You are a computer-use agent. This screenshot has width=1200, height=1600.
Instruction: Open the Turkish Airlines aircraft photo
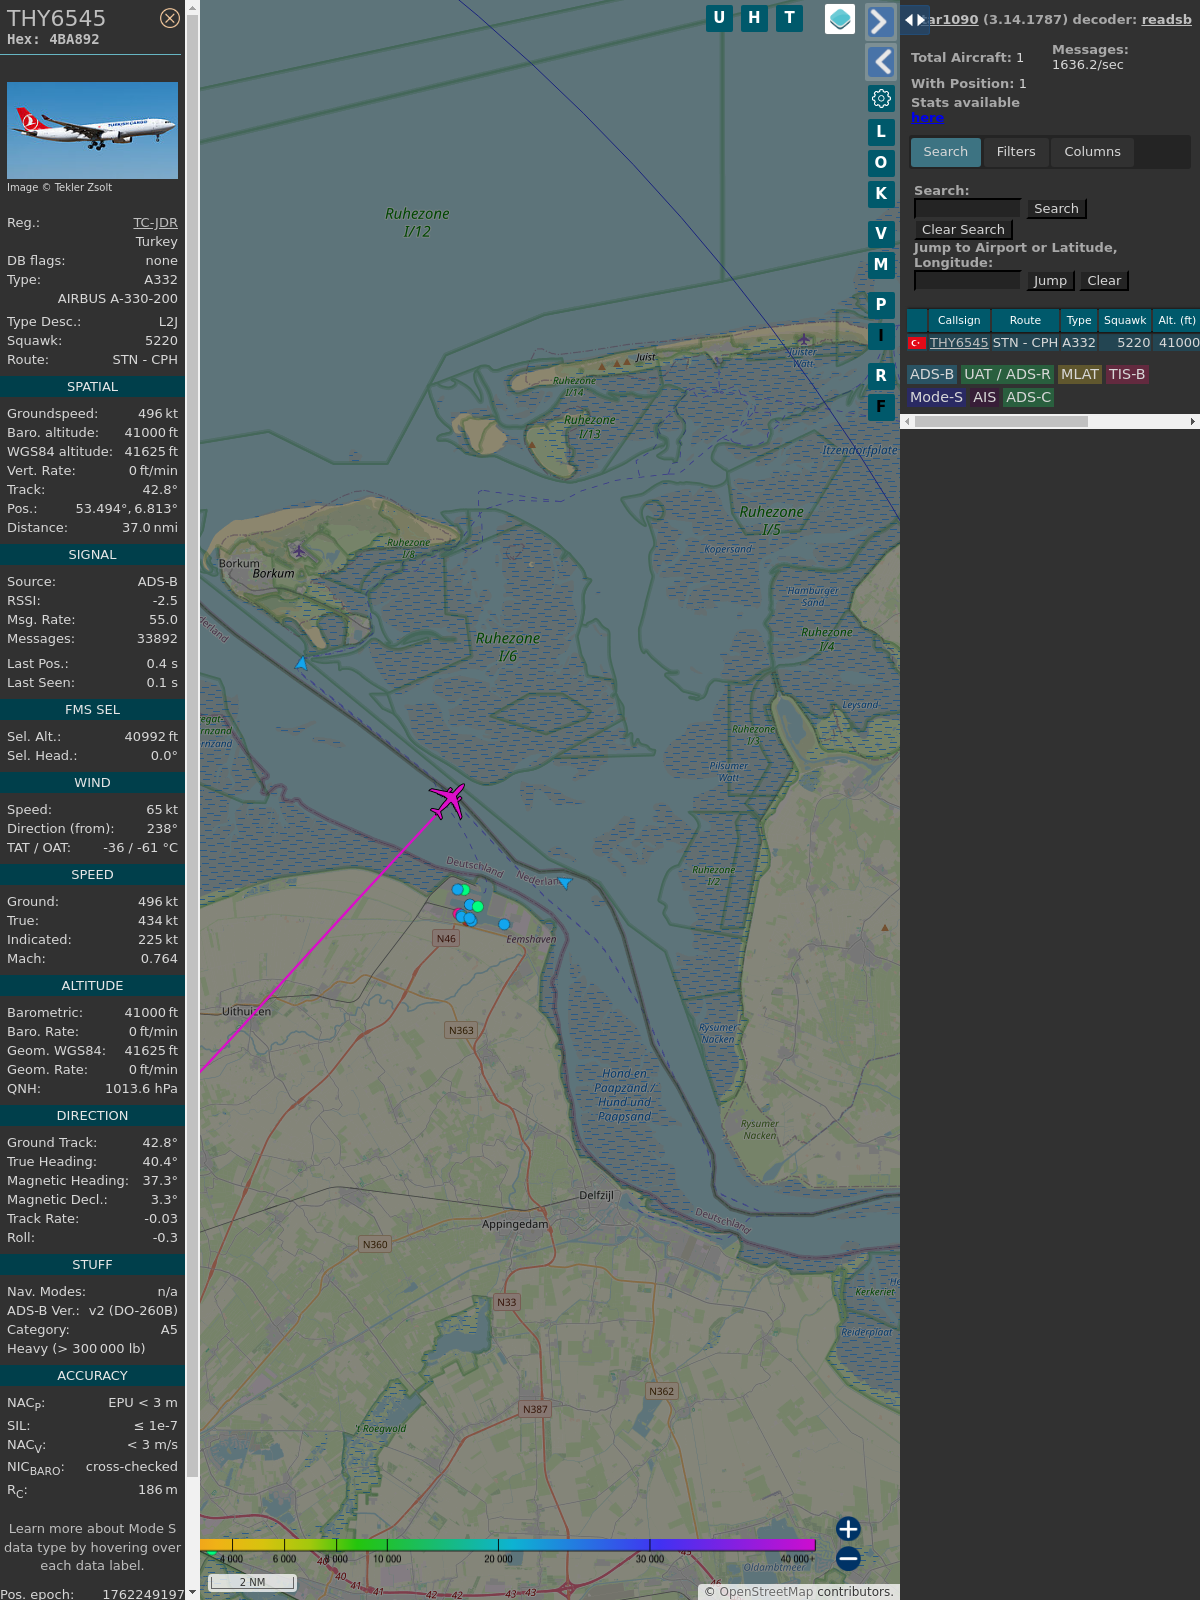click(92, 130)
